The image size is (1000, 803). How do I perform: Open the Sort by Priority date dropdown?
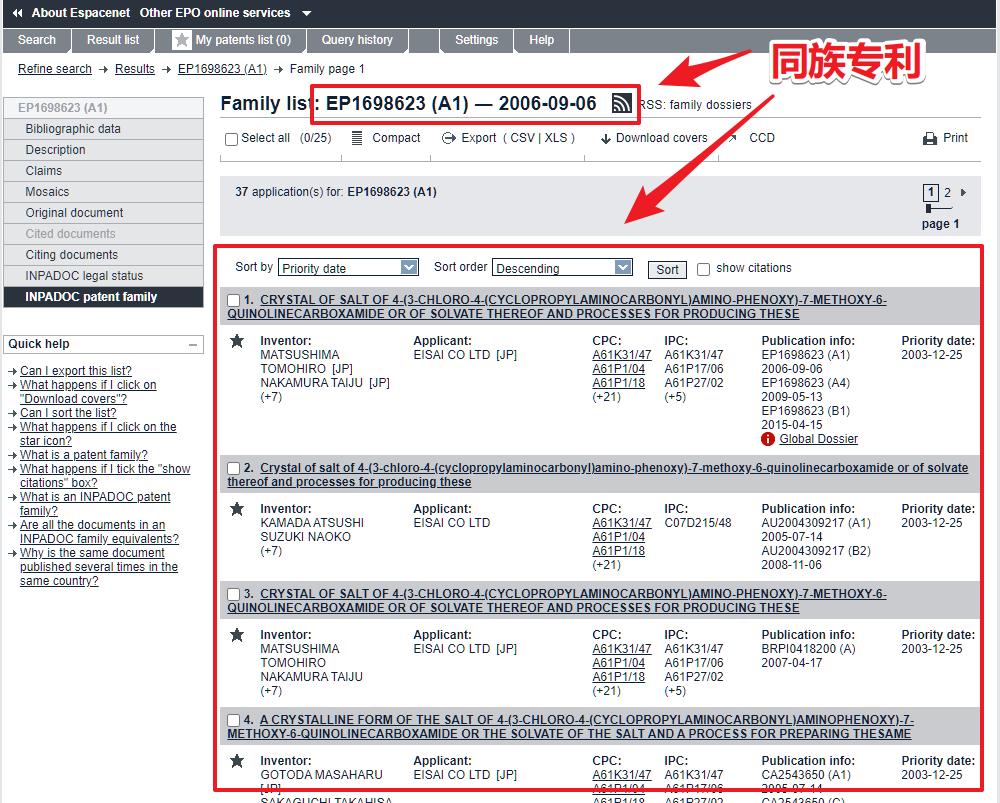(x=348, y=268)
